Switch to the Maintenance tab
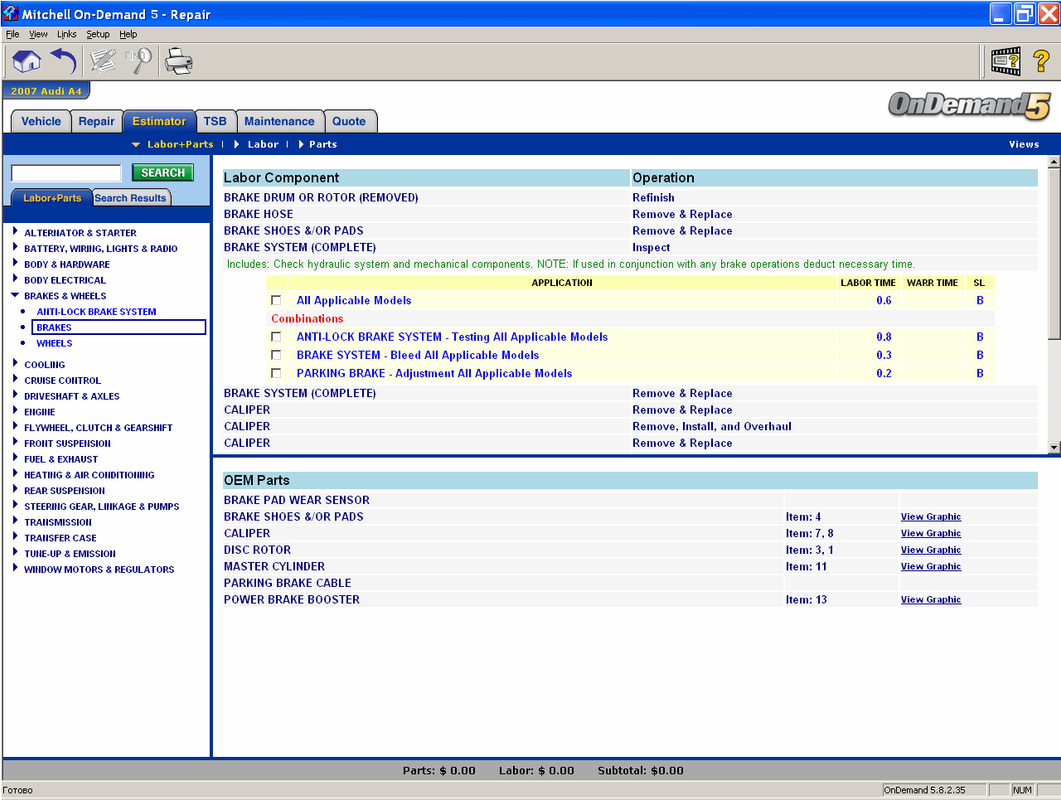Viewport: 1061px width, 800px height. pyautogui.click(x=279, y=121)
